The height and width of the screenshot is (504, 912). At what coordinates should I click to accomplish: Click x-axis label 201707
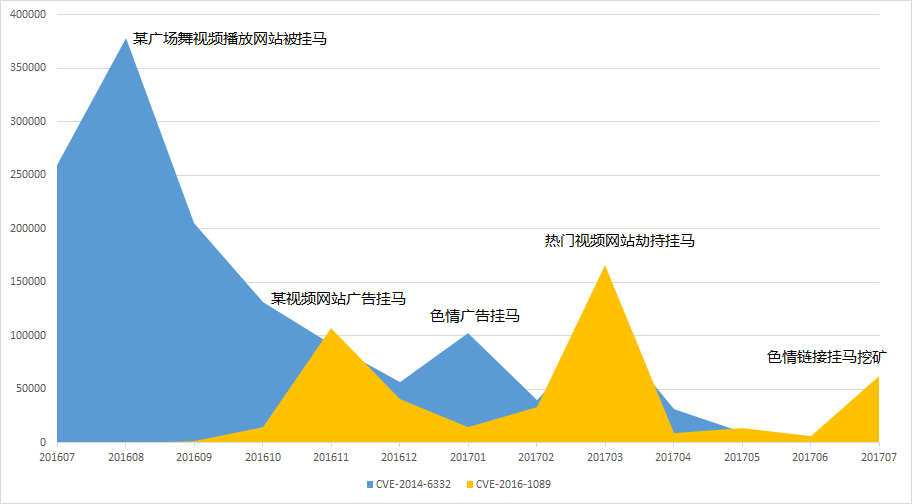879,457
